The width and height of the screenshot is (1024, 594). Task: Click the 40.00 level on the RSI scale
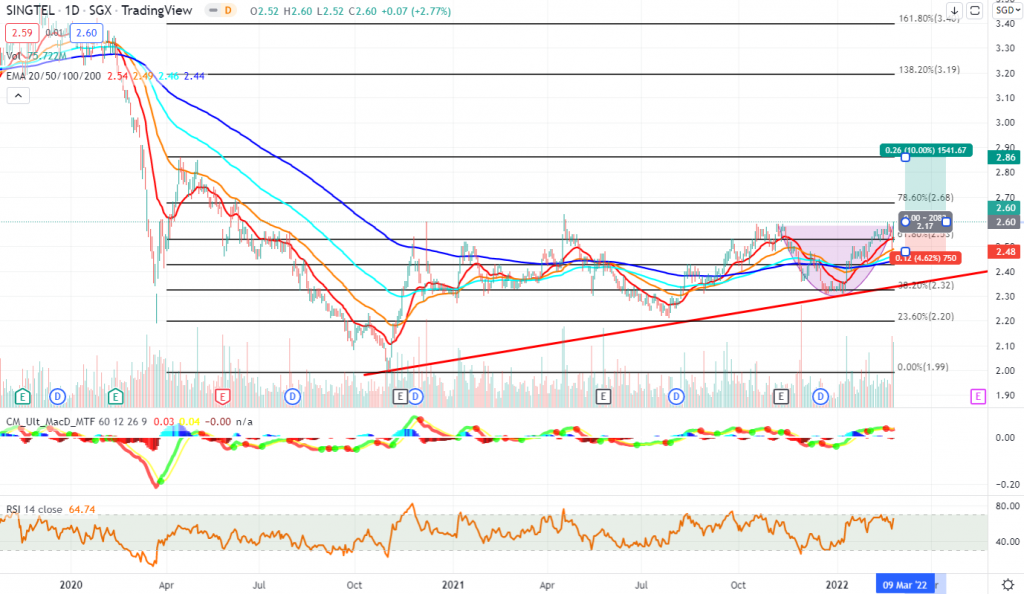click(x=1006, y=541)
